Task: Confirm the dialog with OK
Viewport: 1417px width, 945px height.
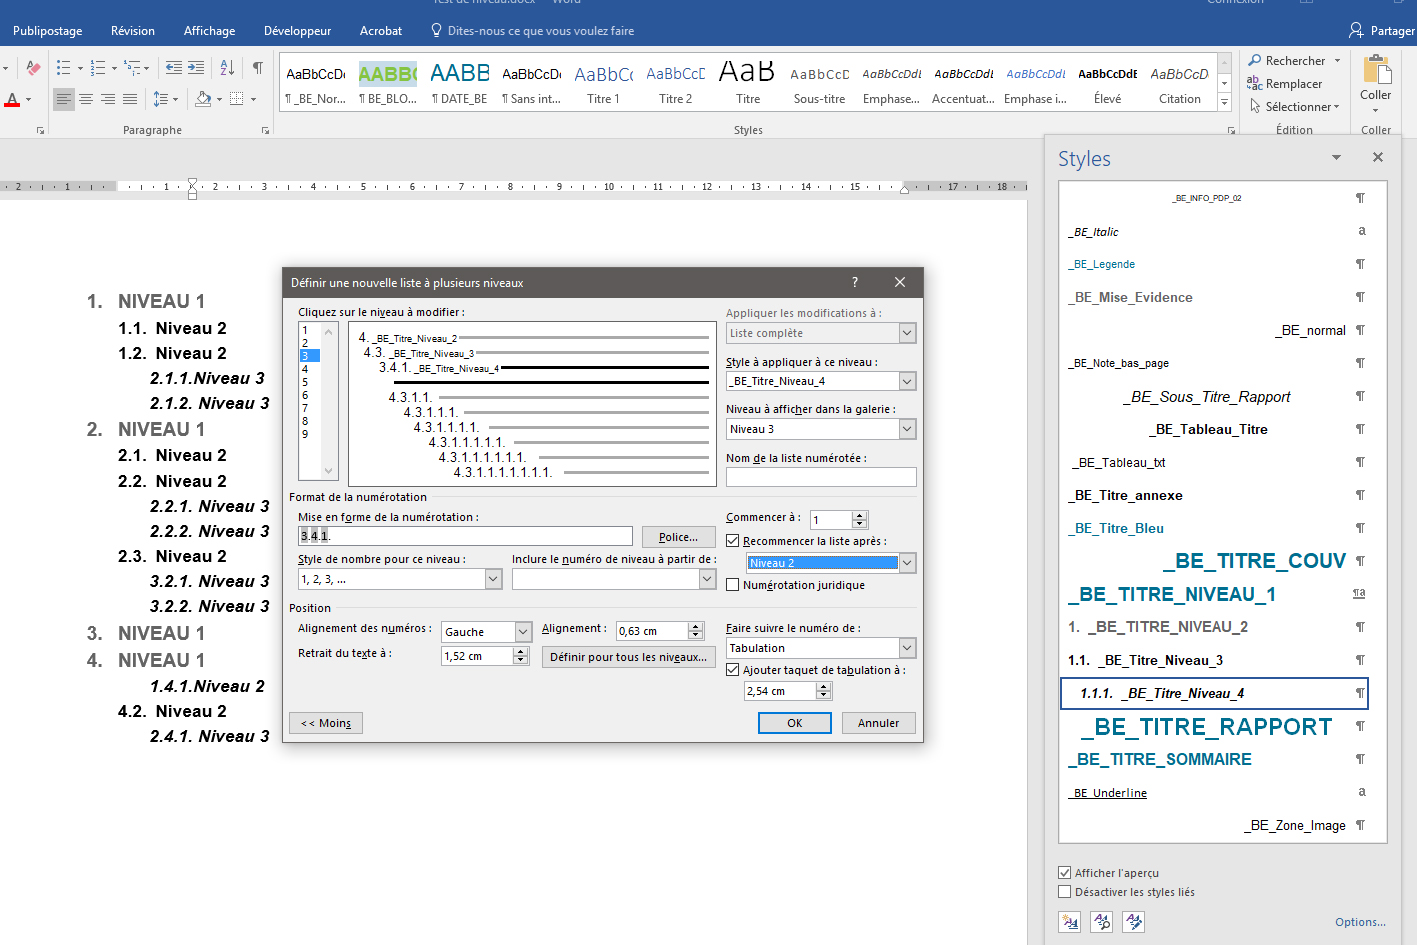Action: 795,723
